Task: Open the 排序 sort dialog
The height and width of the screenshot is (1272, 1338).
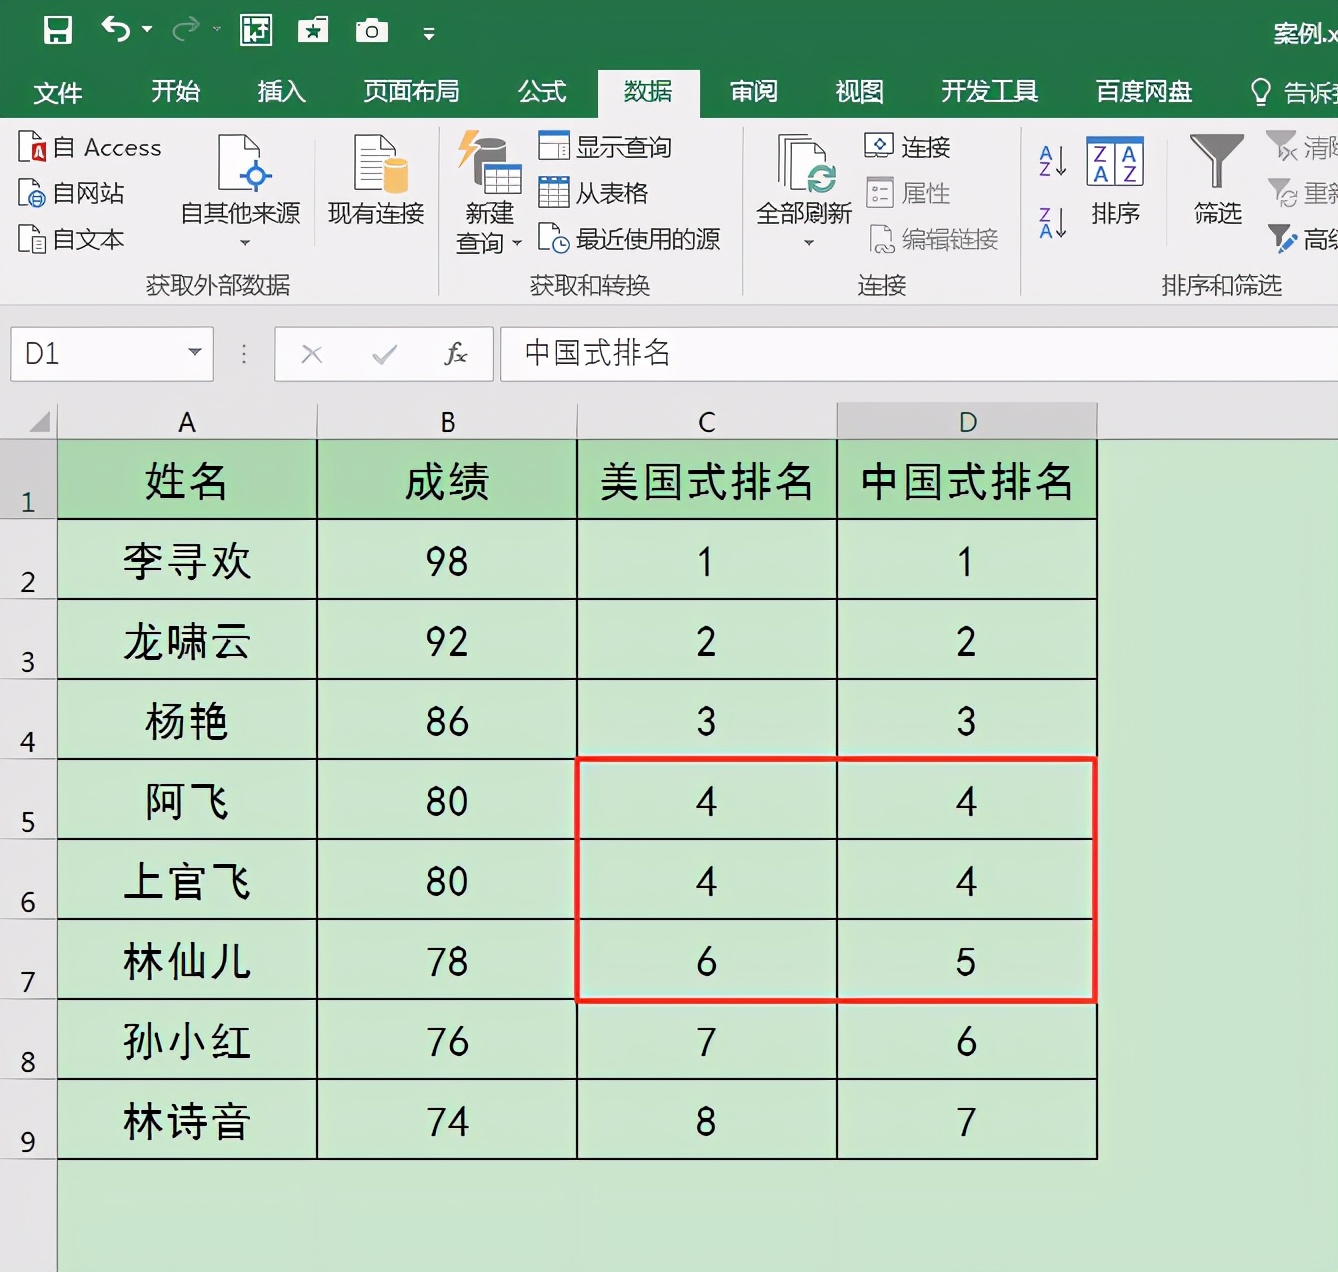Action: (1115, 181)
